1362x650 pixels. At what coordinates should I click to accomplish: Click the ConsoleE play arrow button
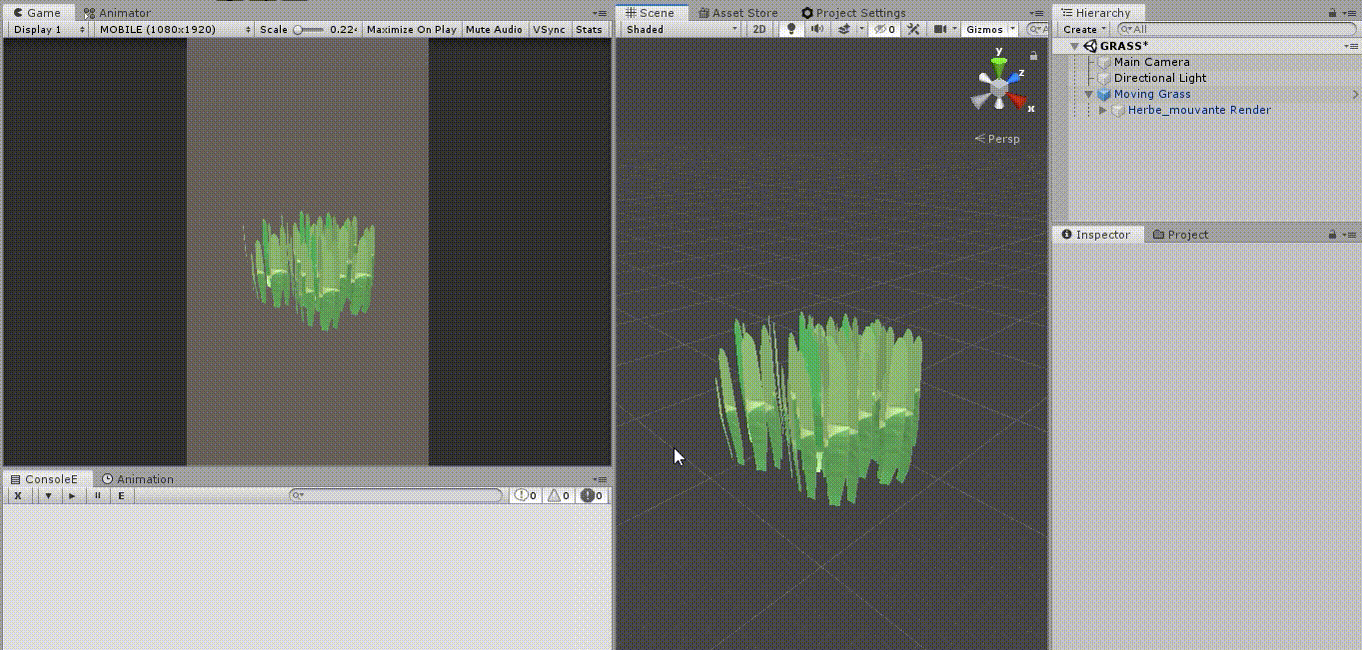pyautogui.click(x=72, y=495)
